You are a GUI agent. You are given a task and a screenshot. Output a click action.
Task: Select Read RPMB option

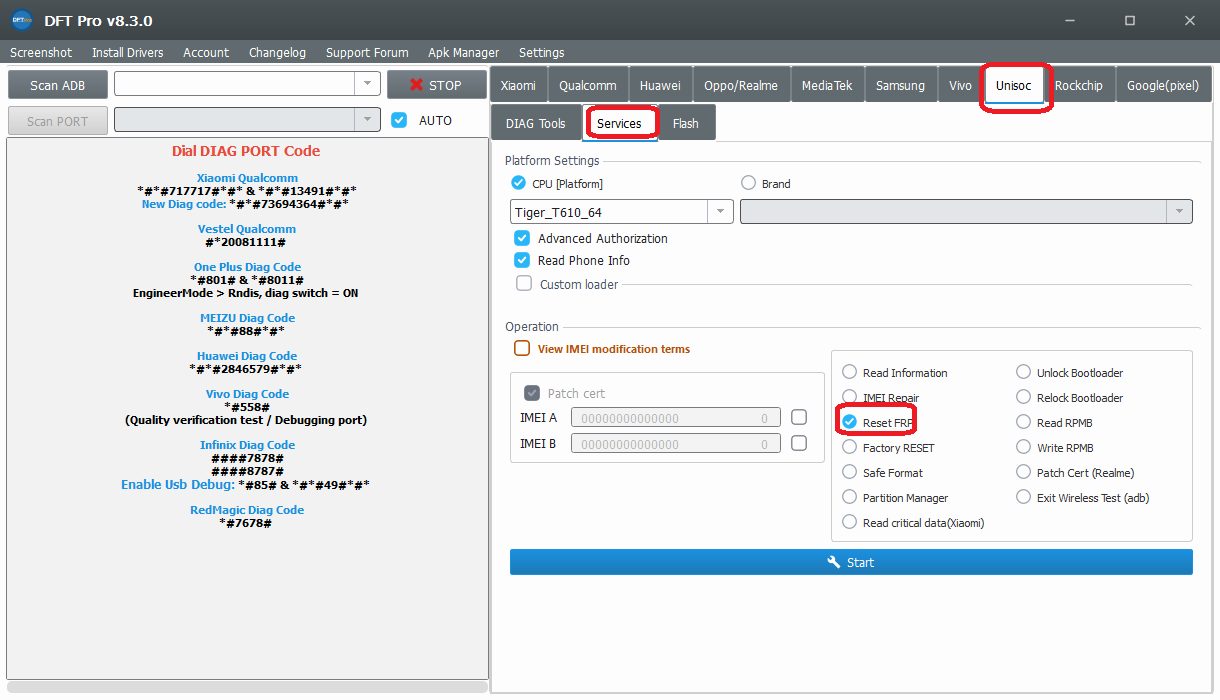tap(1024, 422)
